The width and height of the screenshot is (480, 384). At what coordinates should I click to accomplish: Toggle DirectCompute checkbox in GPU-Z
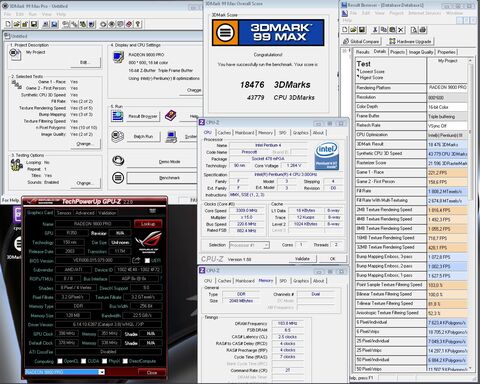point(125,361)
